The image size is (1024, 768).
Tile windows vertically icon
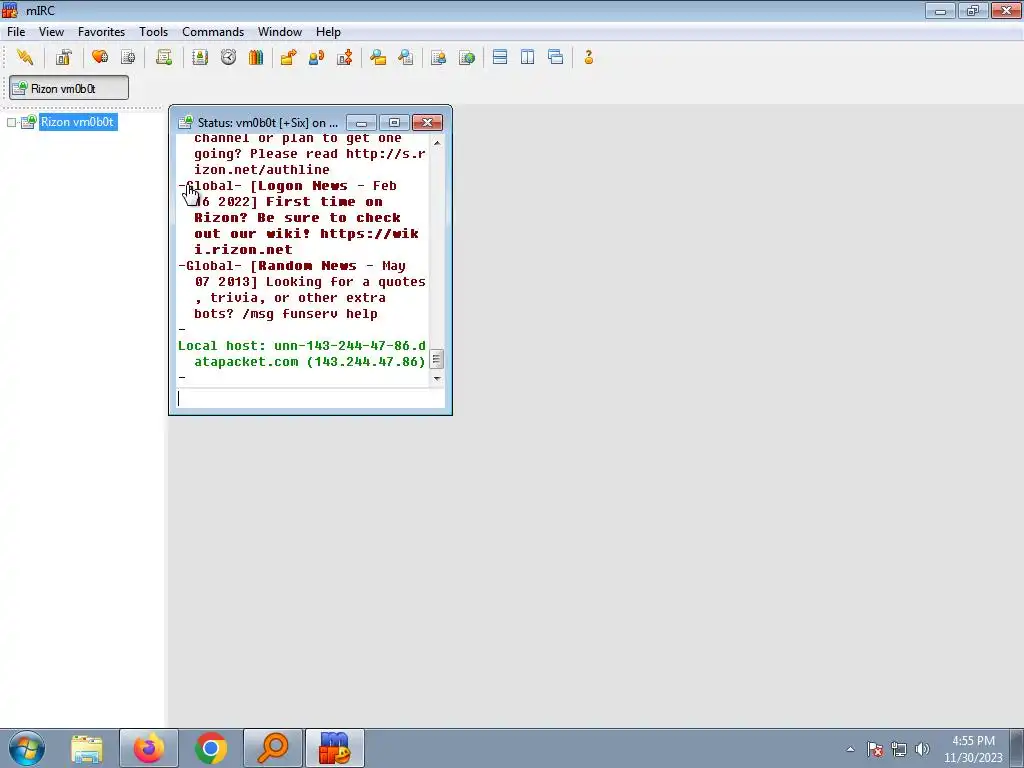(528, 57)
